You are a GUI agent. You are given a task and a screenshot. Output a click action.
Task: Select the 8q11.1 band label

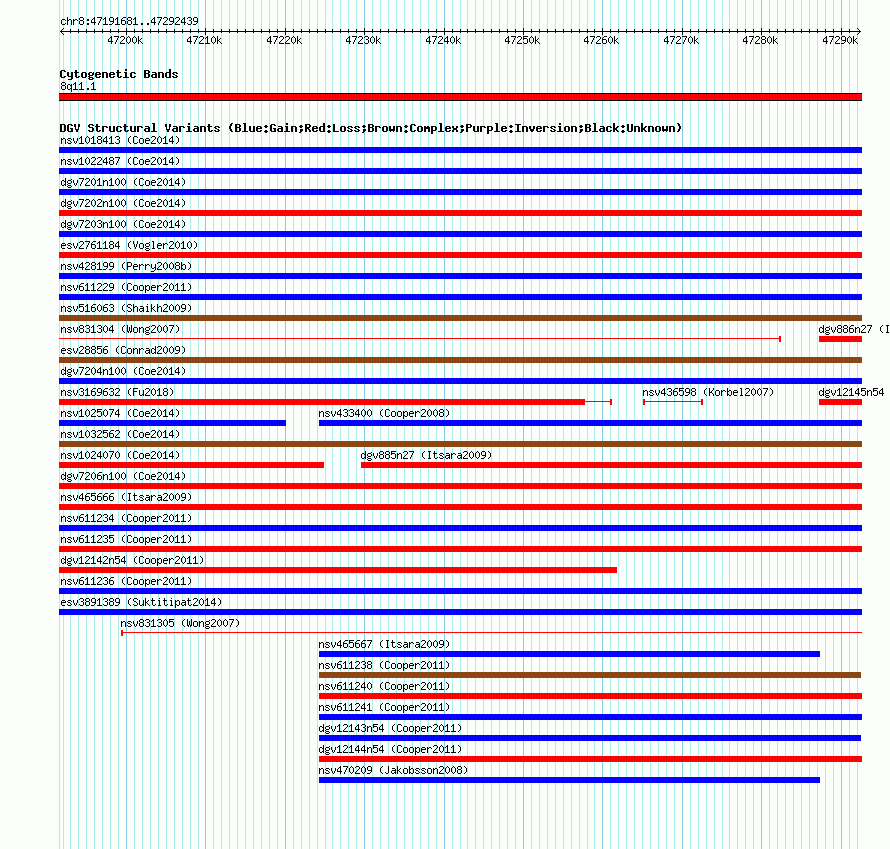coord(78,86)
